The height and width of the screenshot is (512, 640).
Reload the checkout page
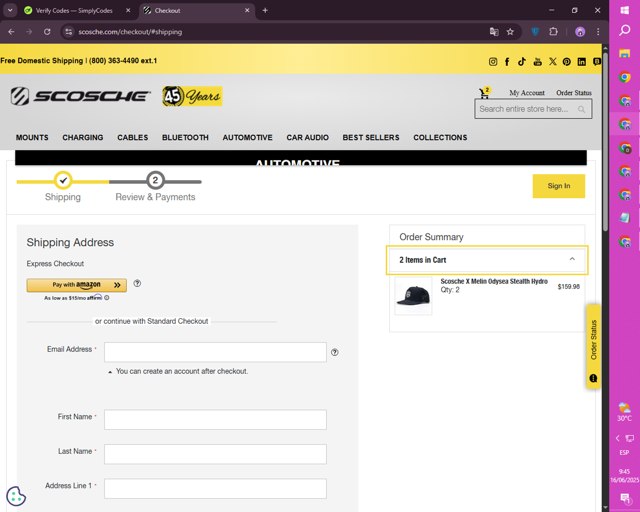pos(47,32)
